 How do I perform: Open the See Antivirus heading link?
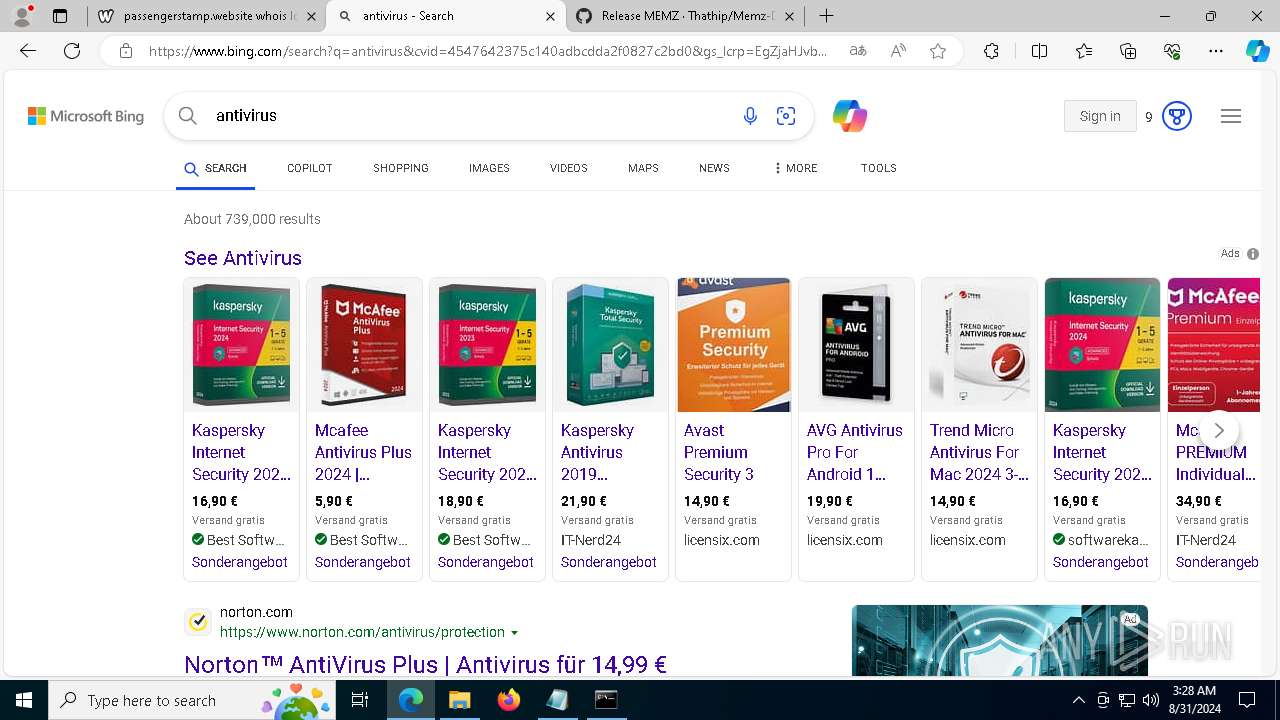(243, 258)
